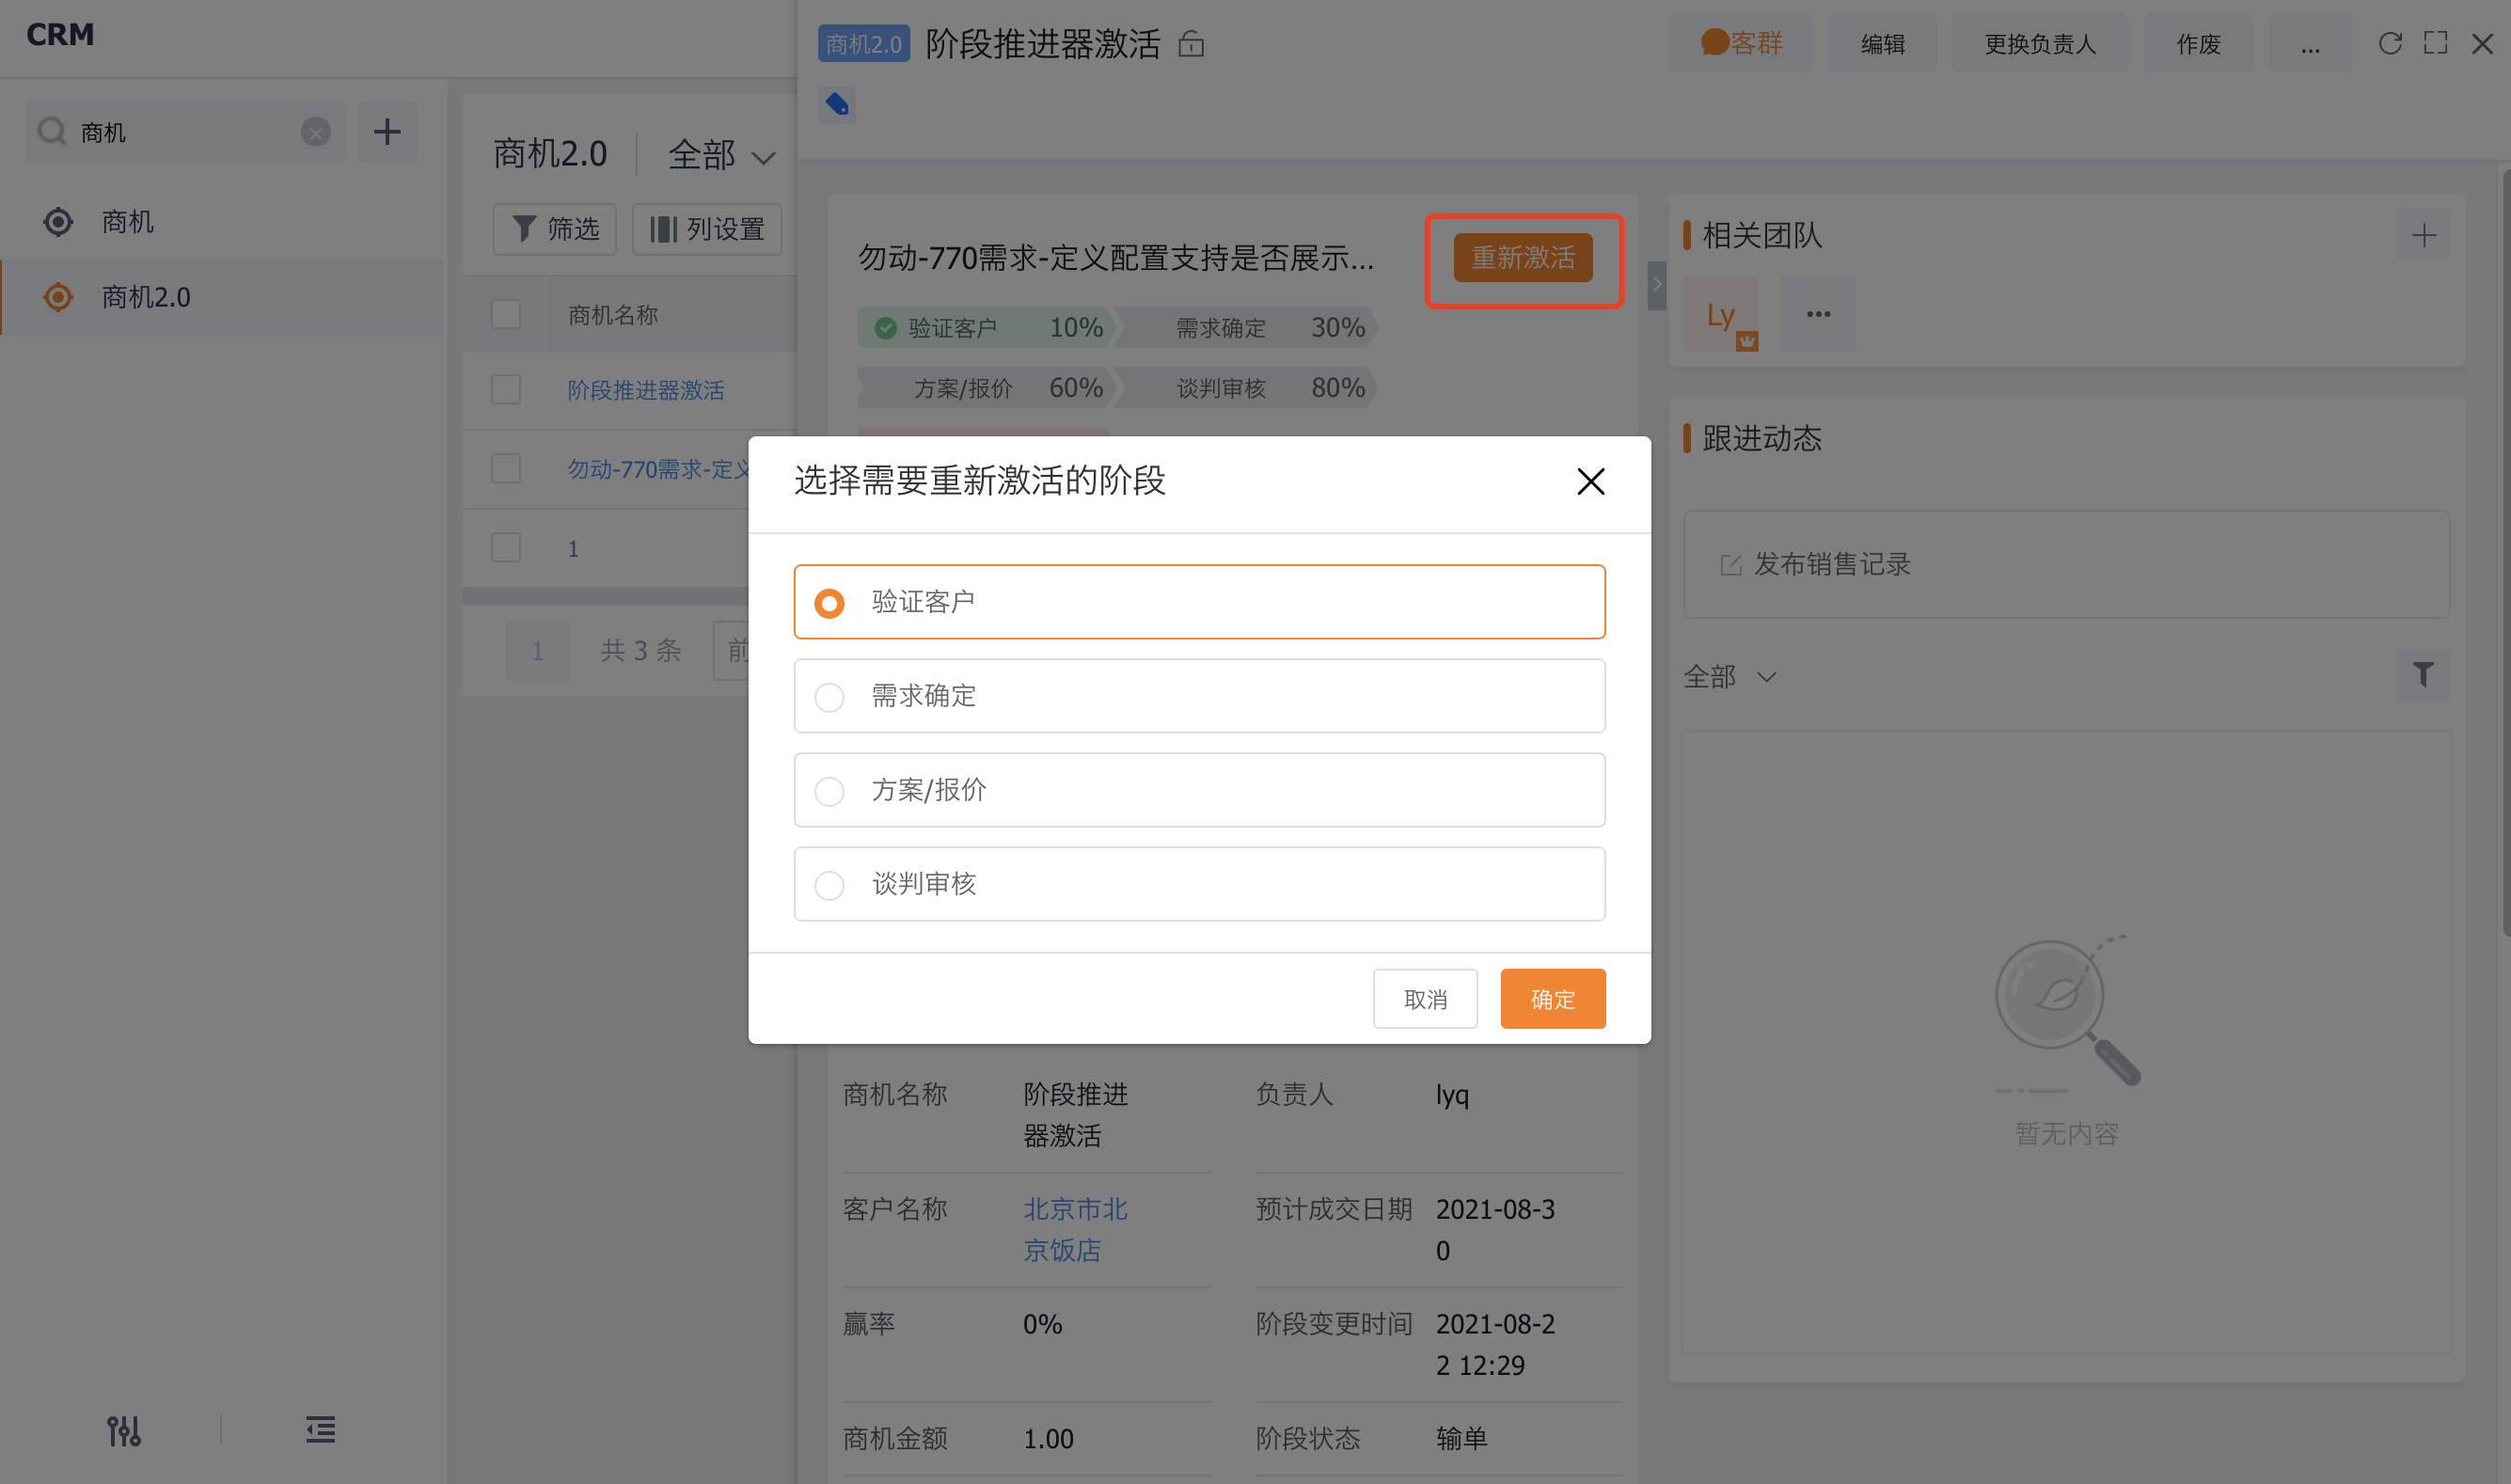
Task: Click the 商机名称 column header
Action: coord(613,315)
